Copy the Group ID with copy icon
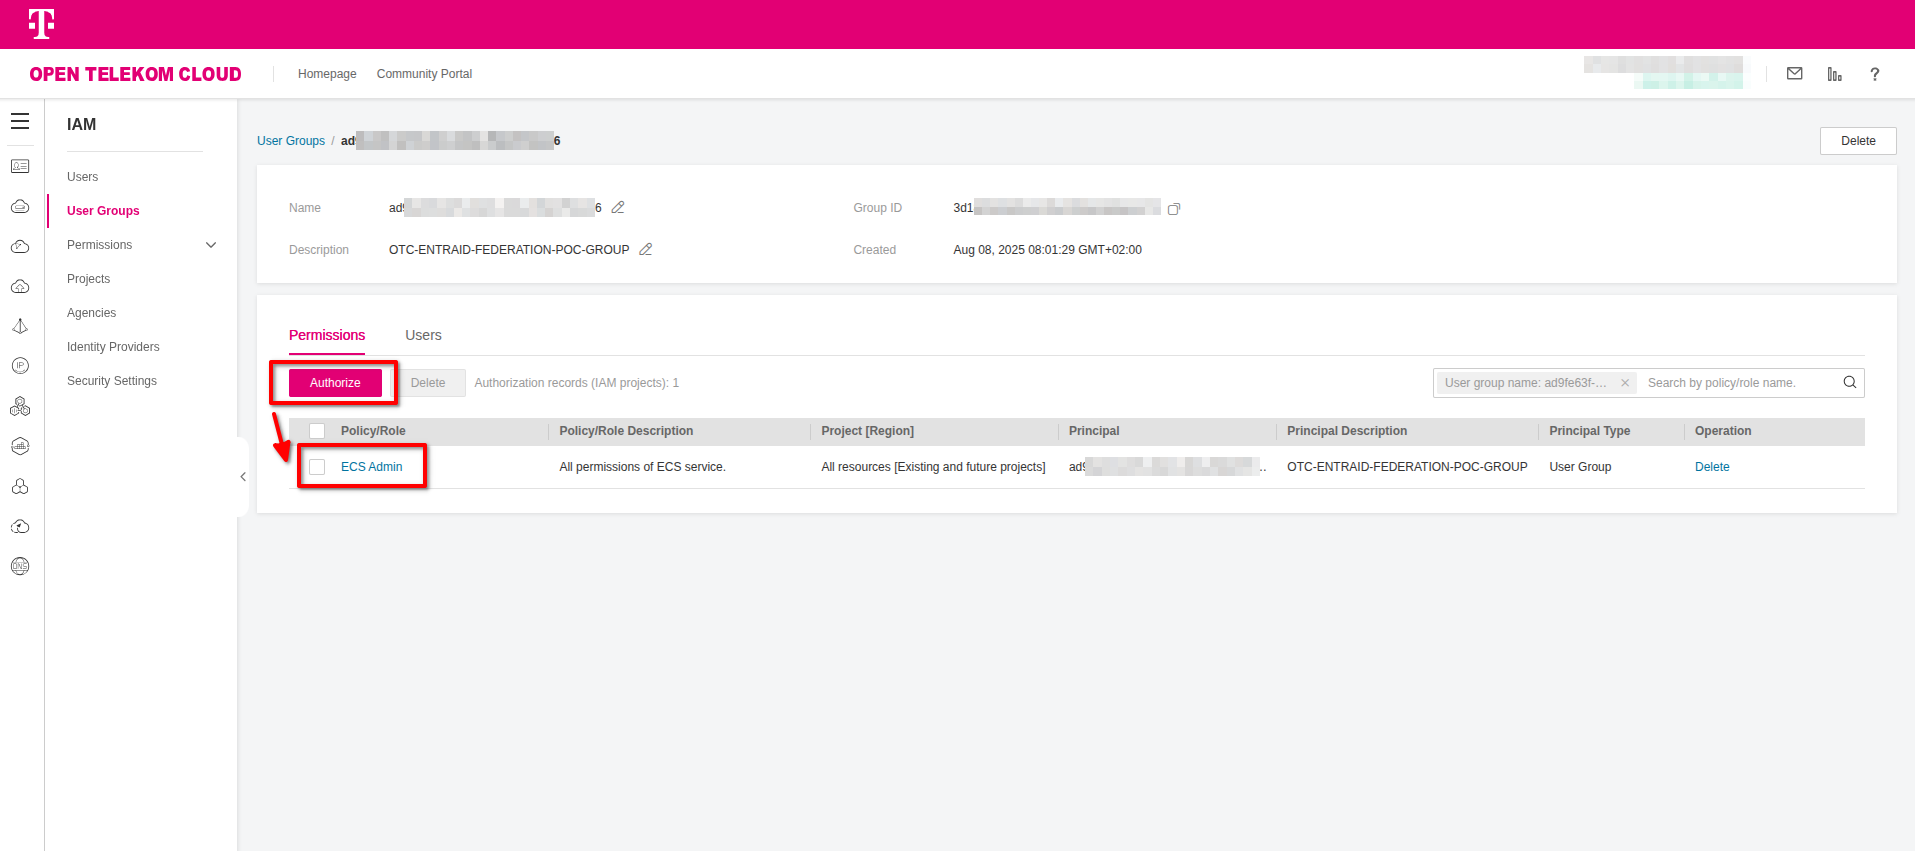The height and width of the screenshot is (851, 1915). click(x=1174, y=209)
